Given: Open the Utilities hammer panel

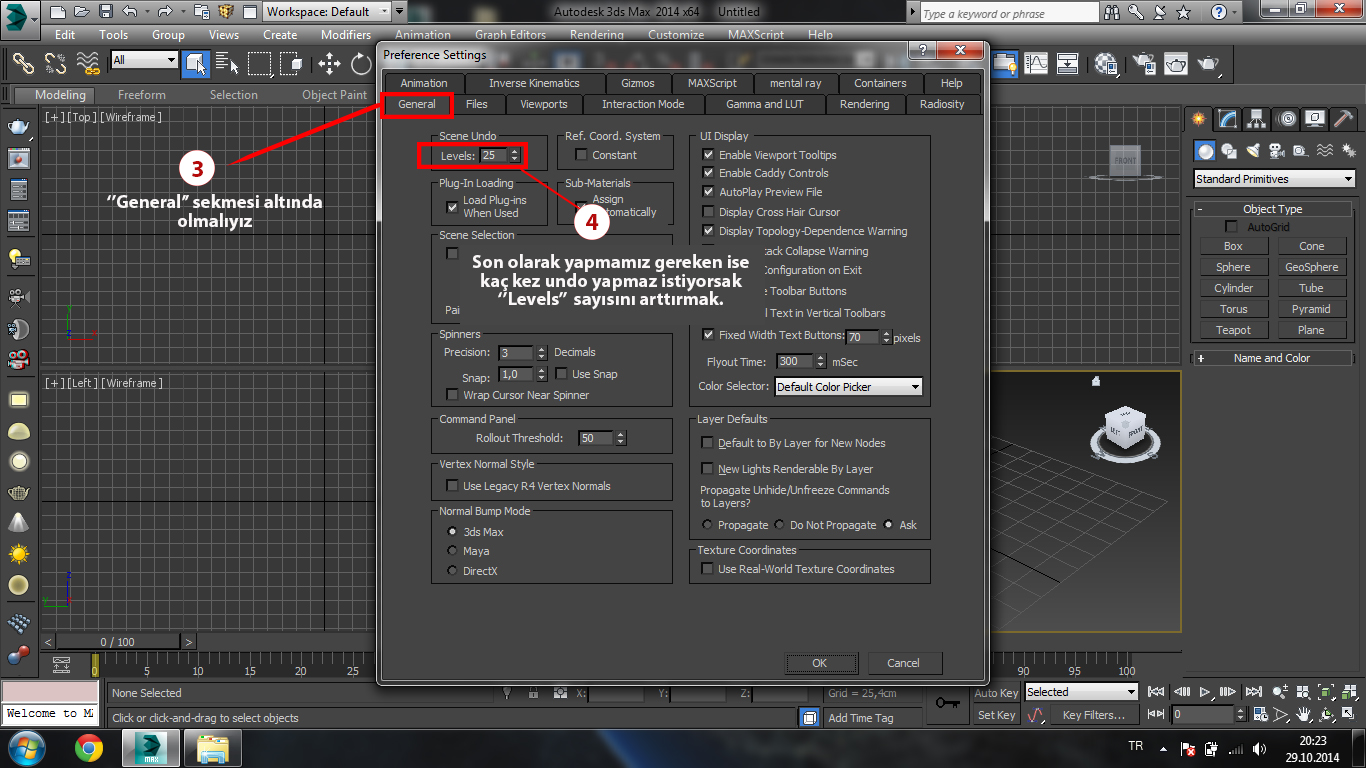Looking at the screenshot, I should tap(1344, 119).
